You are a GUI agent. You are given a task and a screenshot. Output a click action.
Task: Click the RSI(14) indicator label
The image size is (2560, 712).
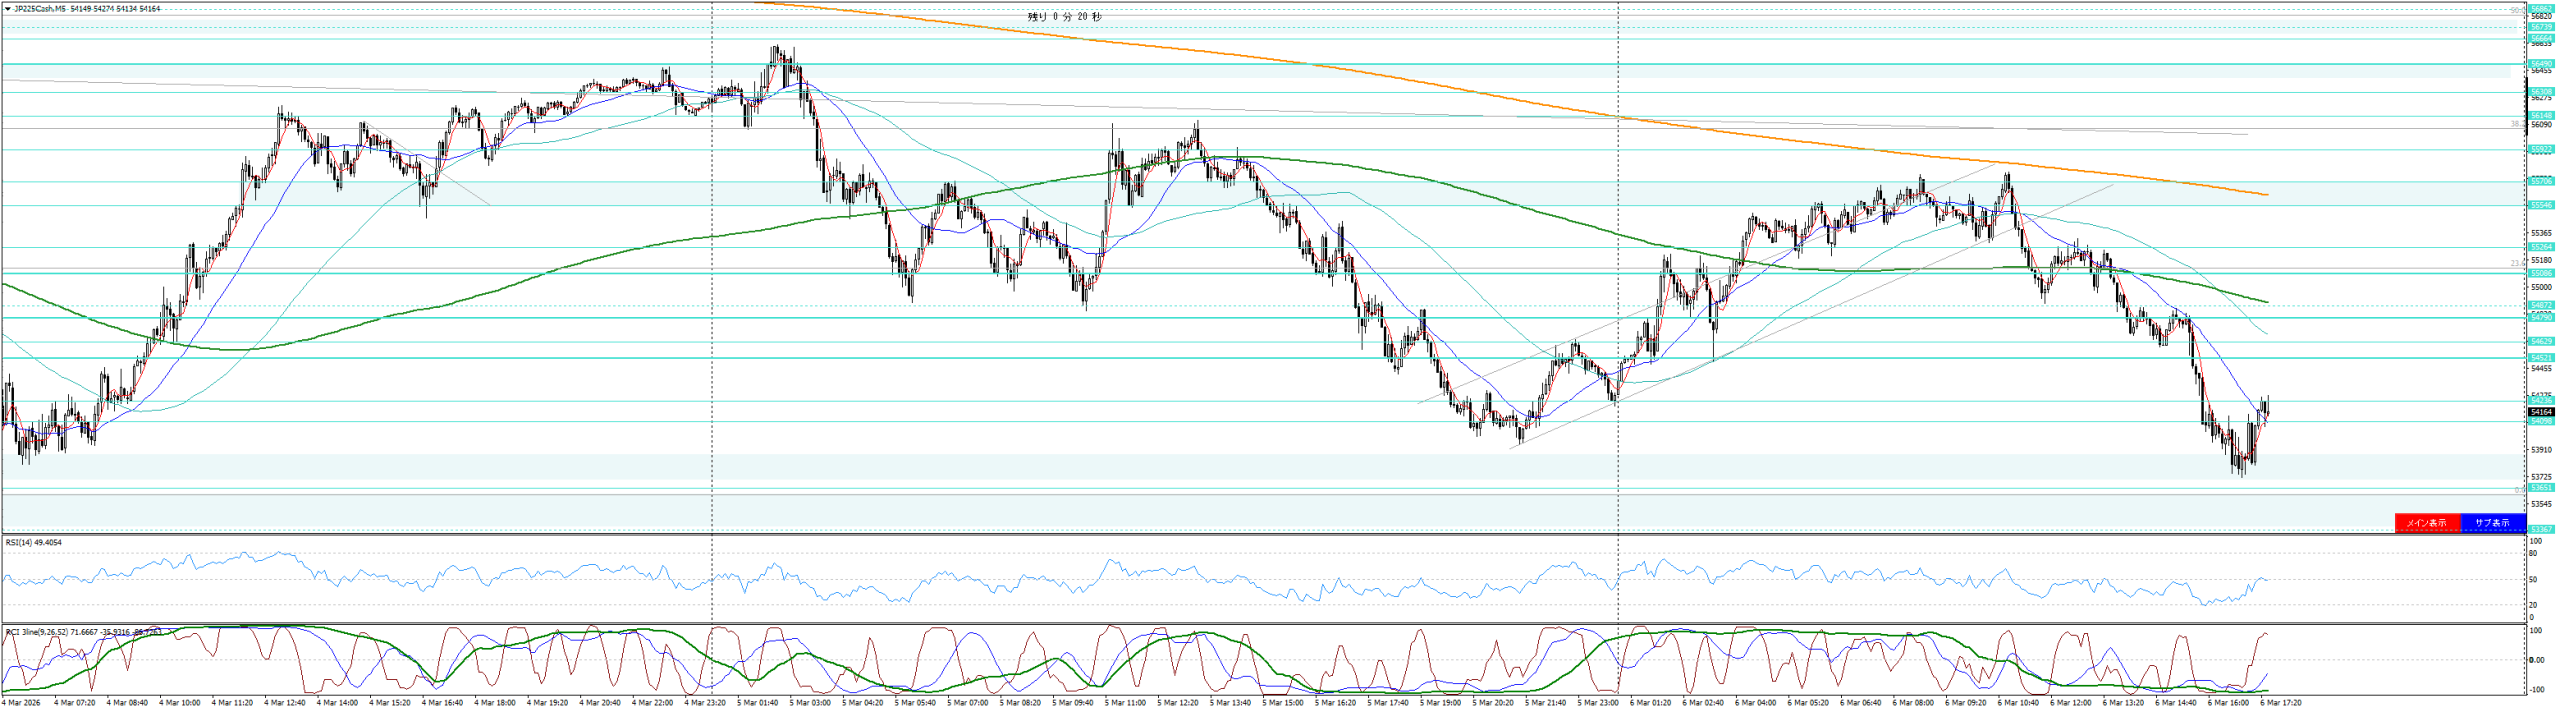(x=33, y=543)
